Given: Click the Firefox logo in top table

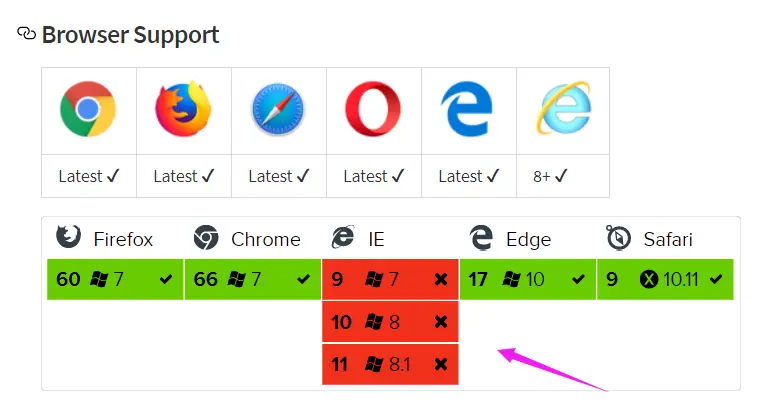Looking at the screenshot, I should click(x=183, y=110).
